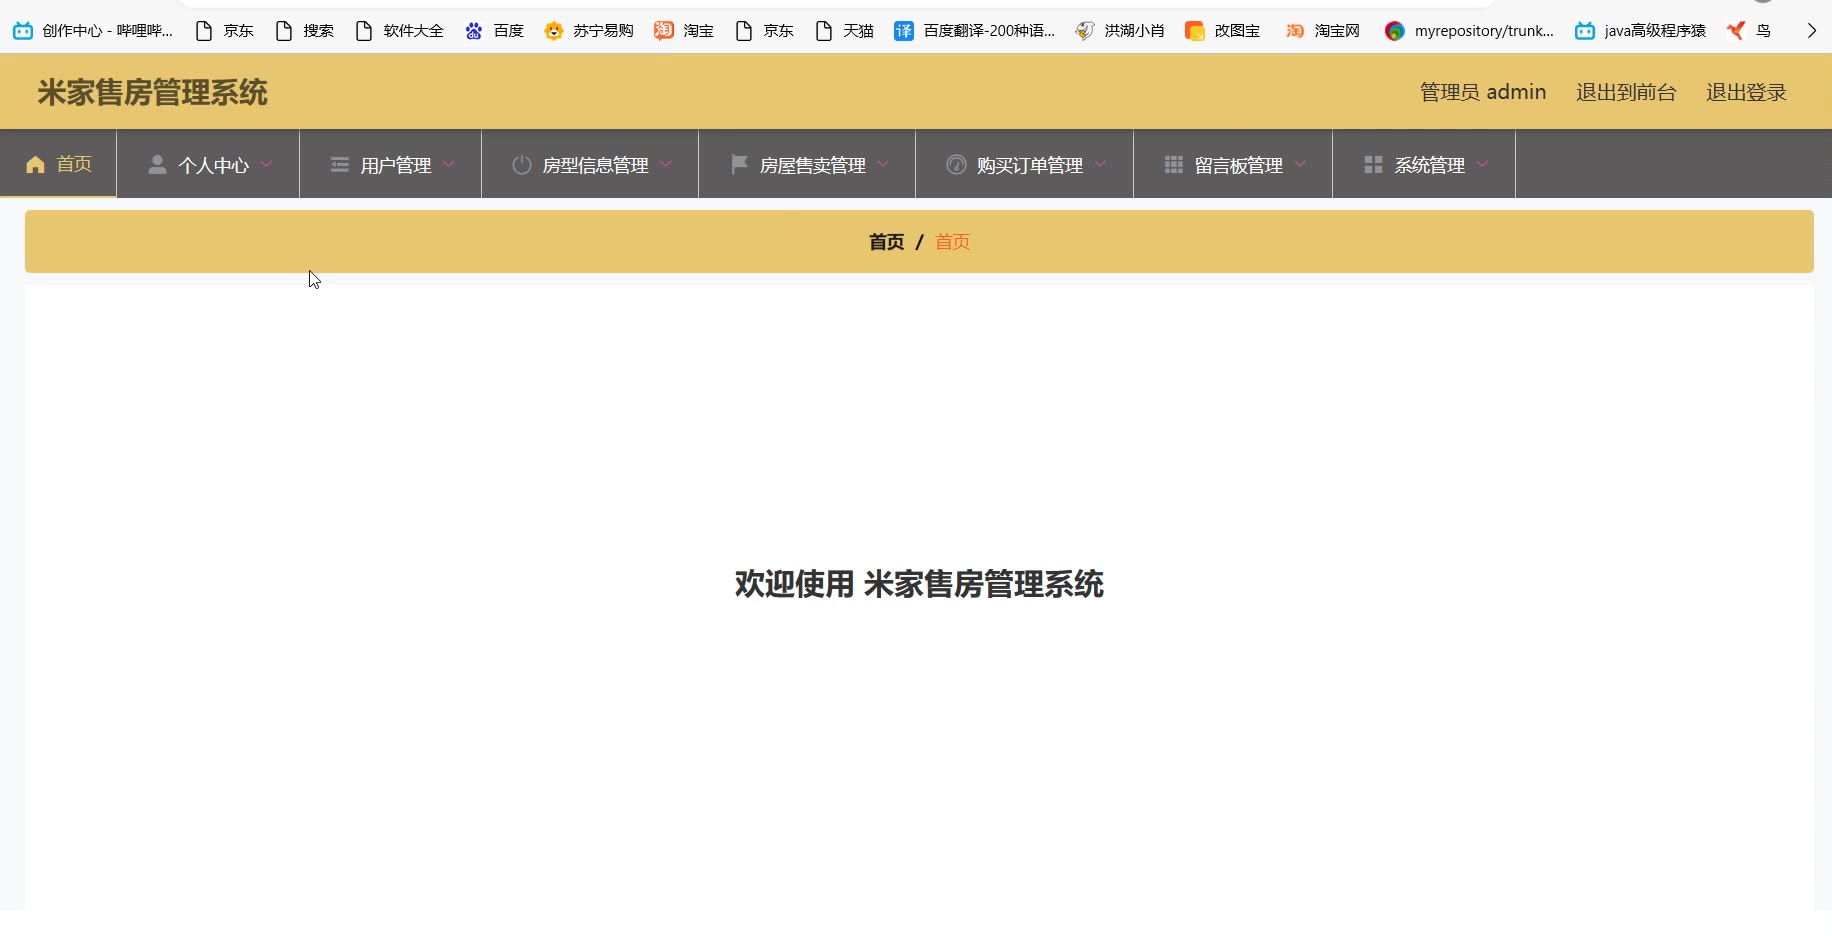Click the 天猫 bookmark page icon
The image size is (1832, 936).
coord(824,31)
